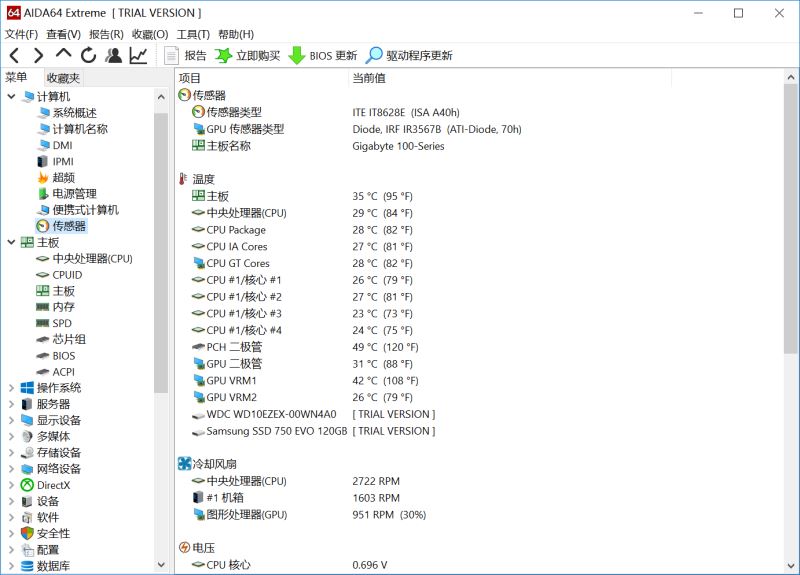800x575 pixels.
Task: Collapse the 计算机 tree node
Action: (x=11, y=96)
